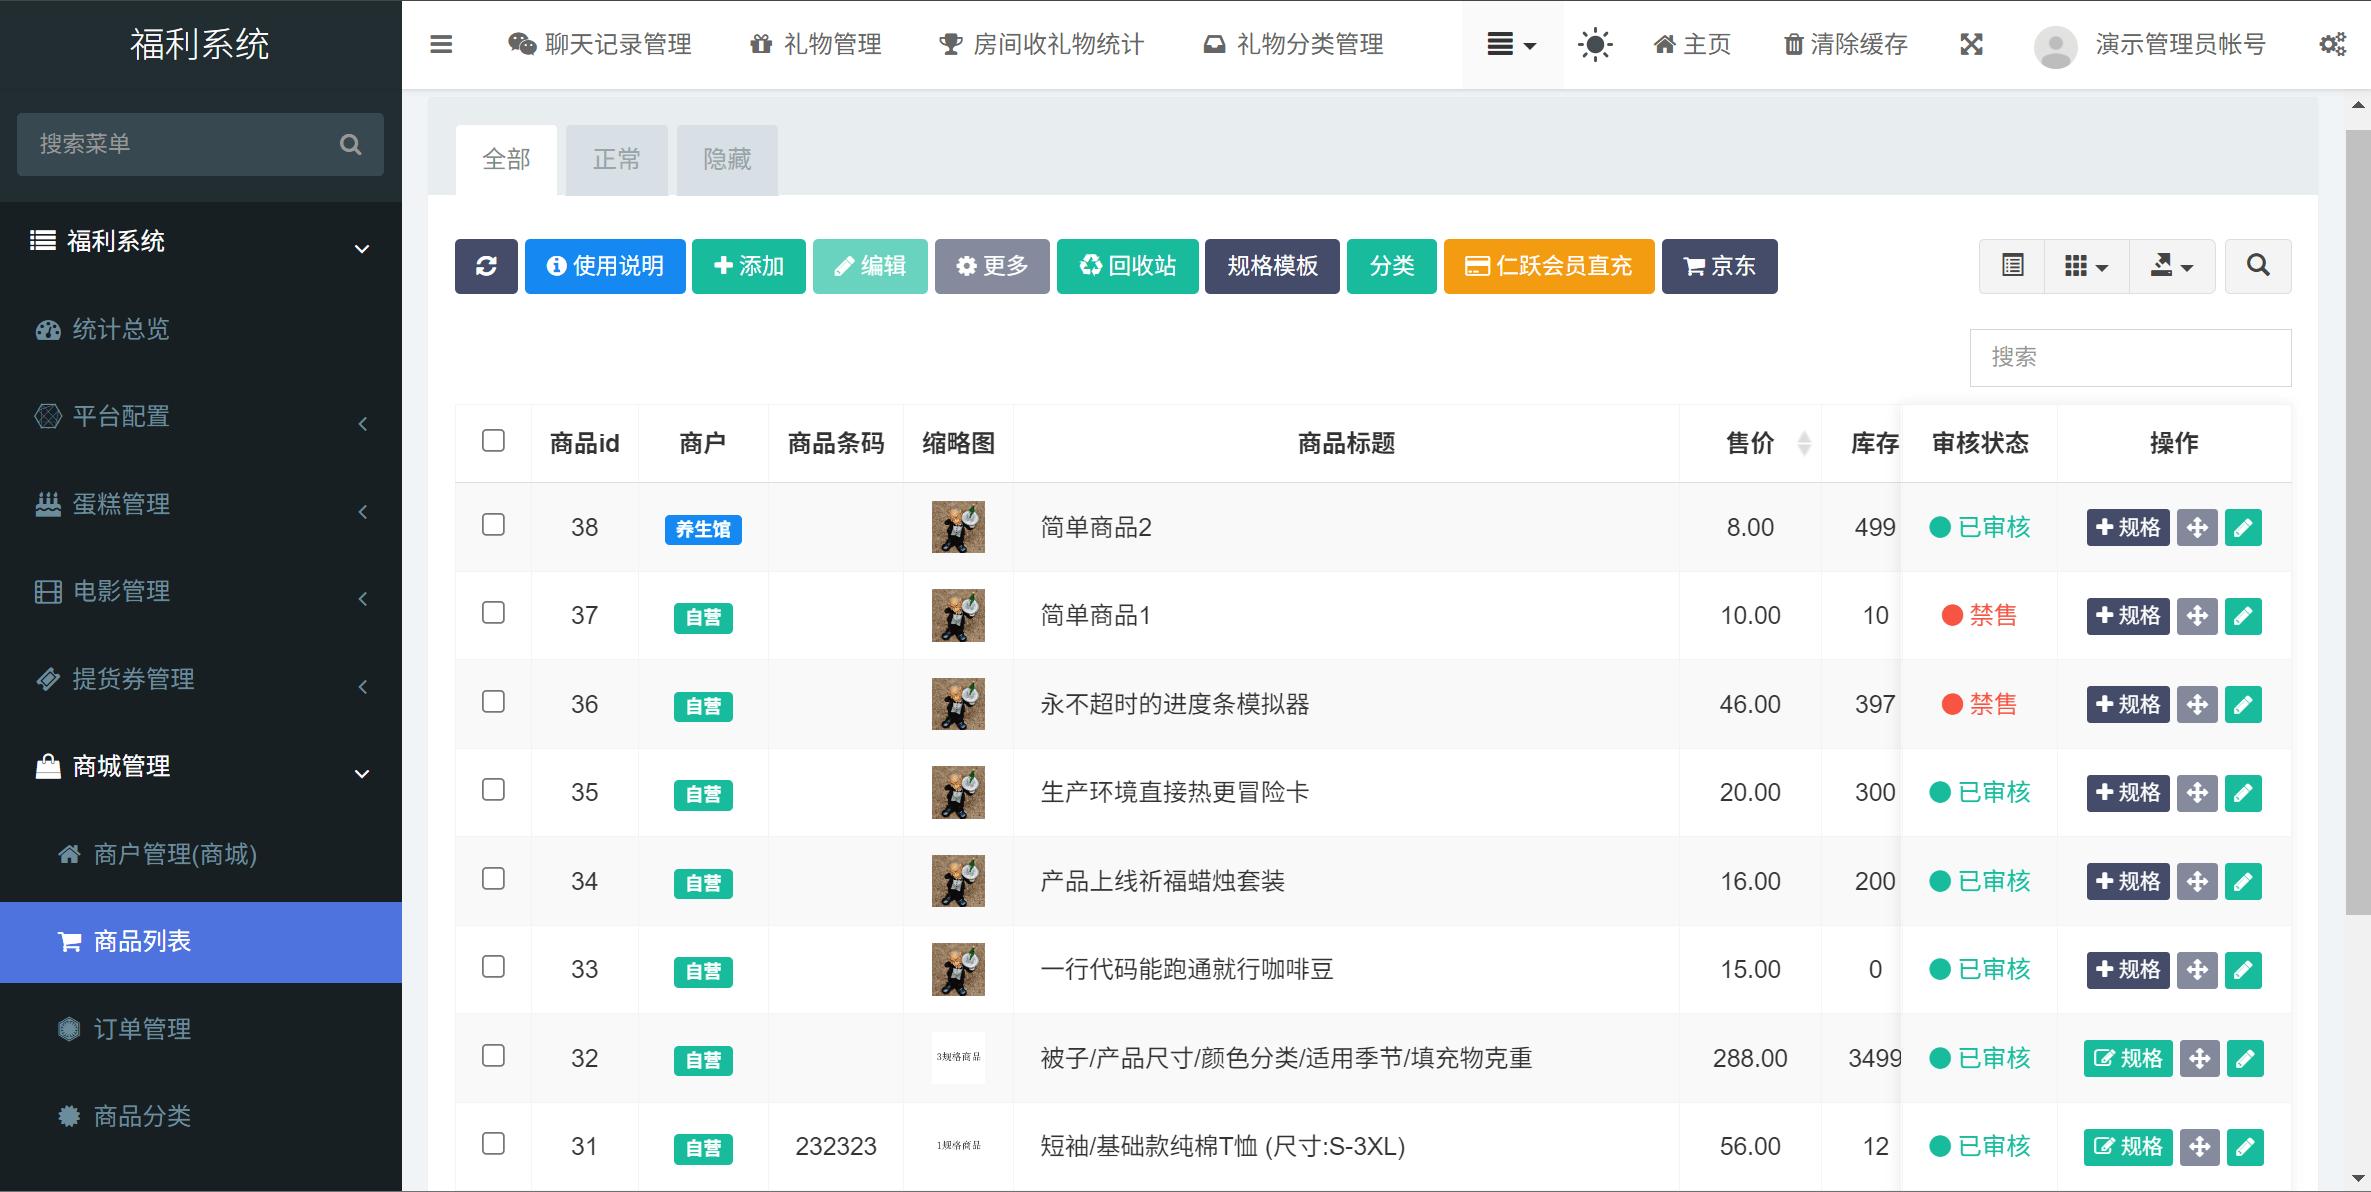Click the hamburger sidebar toggle icon
The image size is (2371, 1192).
click(x=441, y=44)
